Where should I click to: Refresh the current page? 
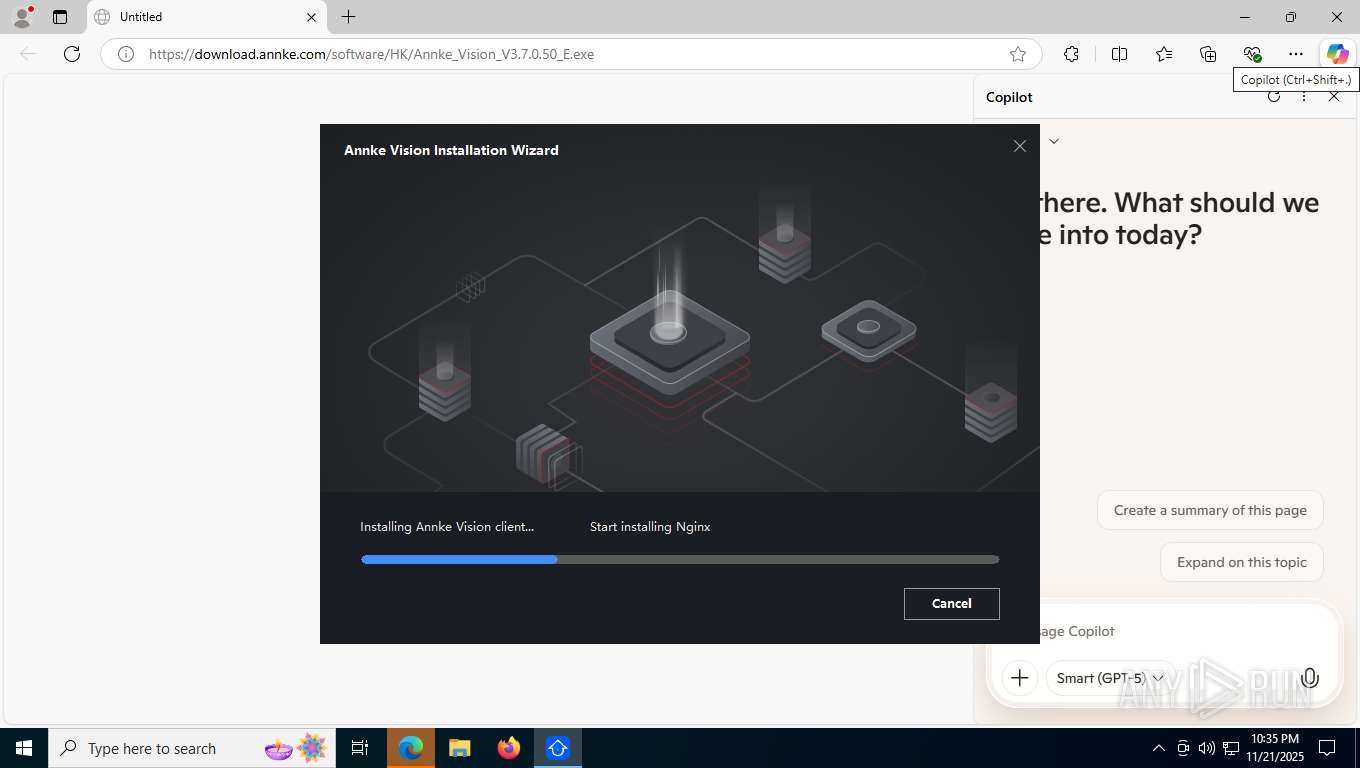pos(72,54)
